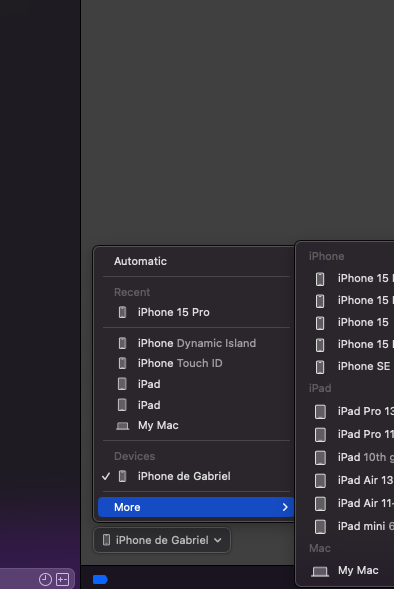The width and height of the screenshot is (394, 589).
Task: Click the laptop icon beside My Mac in the submenu
Action: click(x=320, y=571)
